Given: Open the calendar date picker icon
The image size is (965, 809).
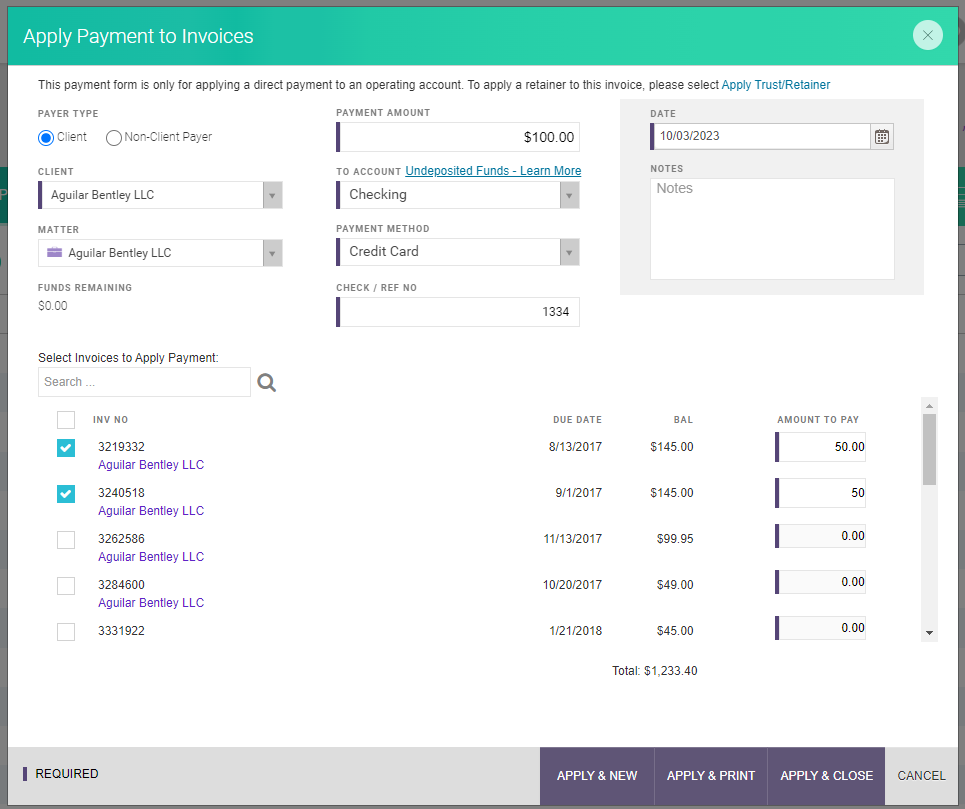Looking at the screenshot, I should (881, 136).
